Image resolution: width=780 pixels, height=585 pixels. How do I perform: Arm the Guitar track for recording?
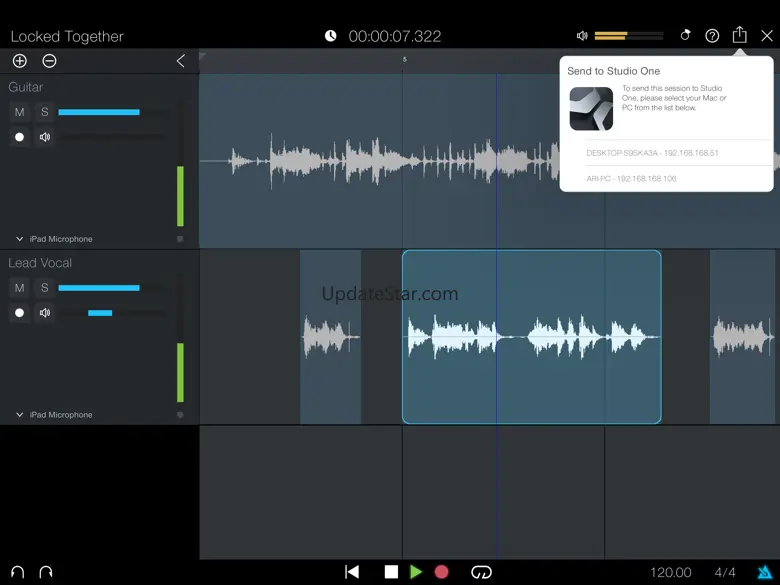(19, 137)
